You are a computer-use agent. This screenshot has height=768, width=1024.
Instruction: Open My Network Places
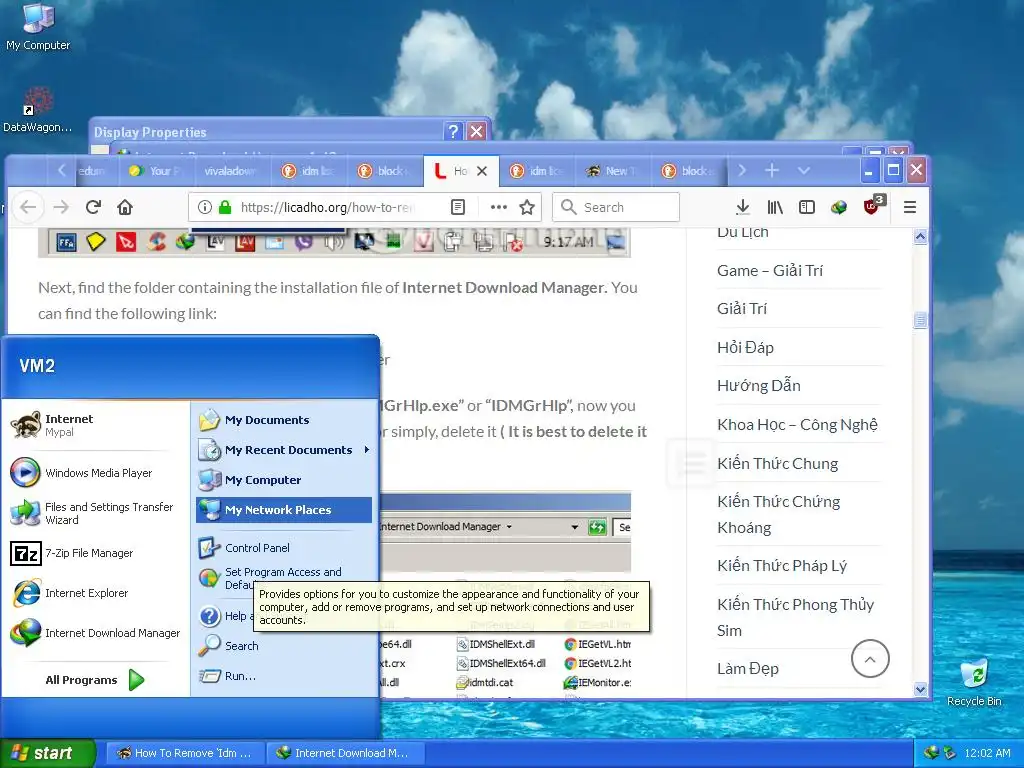(x=283, y=510)
